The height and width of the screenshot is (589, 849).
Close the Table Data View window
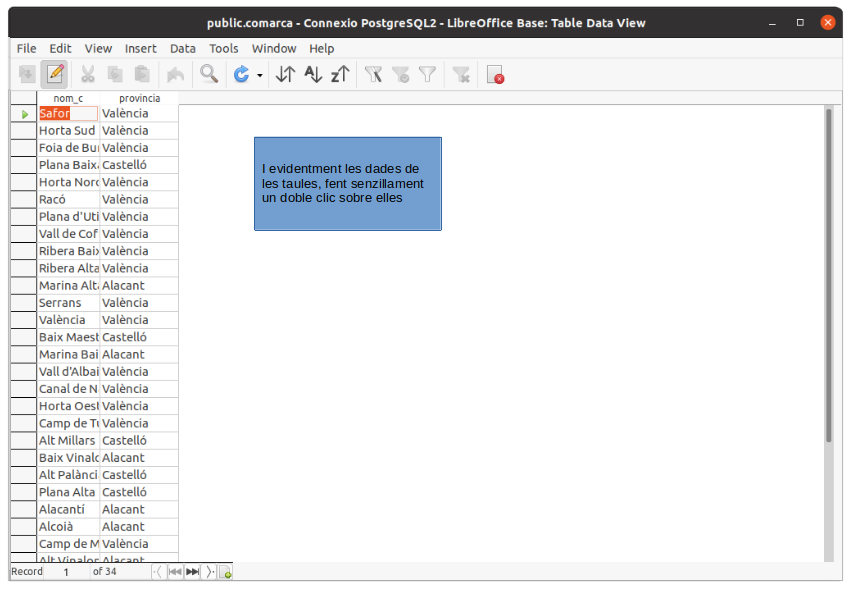point(827,22)
